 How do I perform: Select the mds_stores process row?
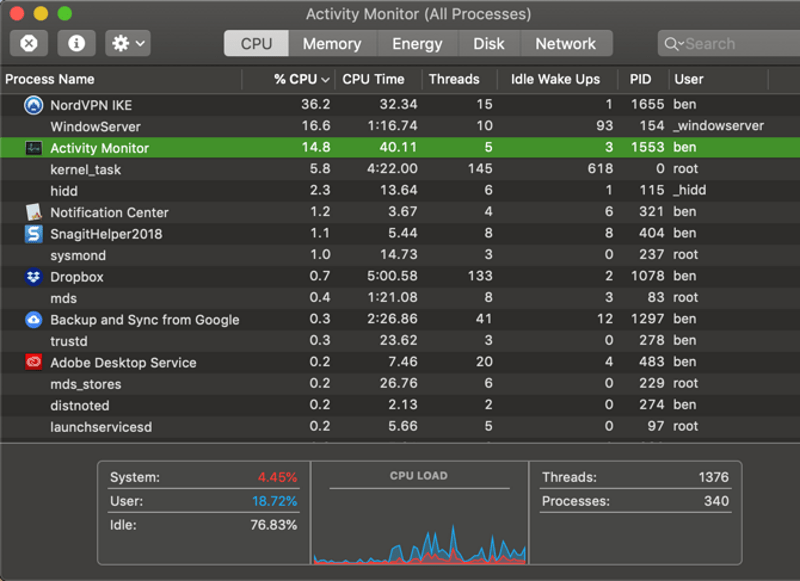(400, 383)
